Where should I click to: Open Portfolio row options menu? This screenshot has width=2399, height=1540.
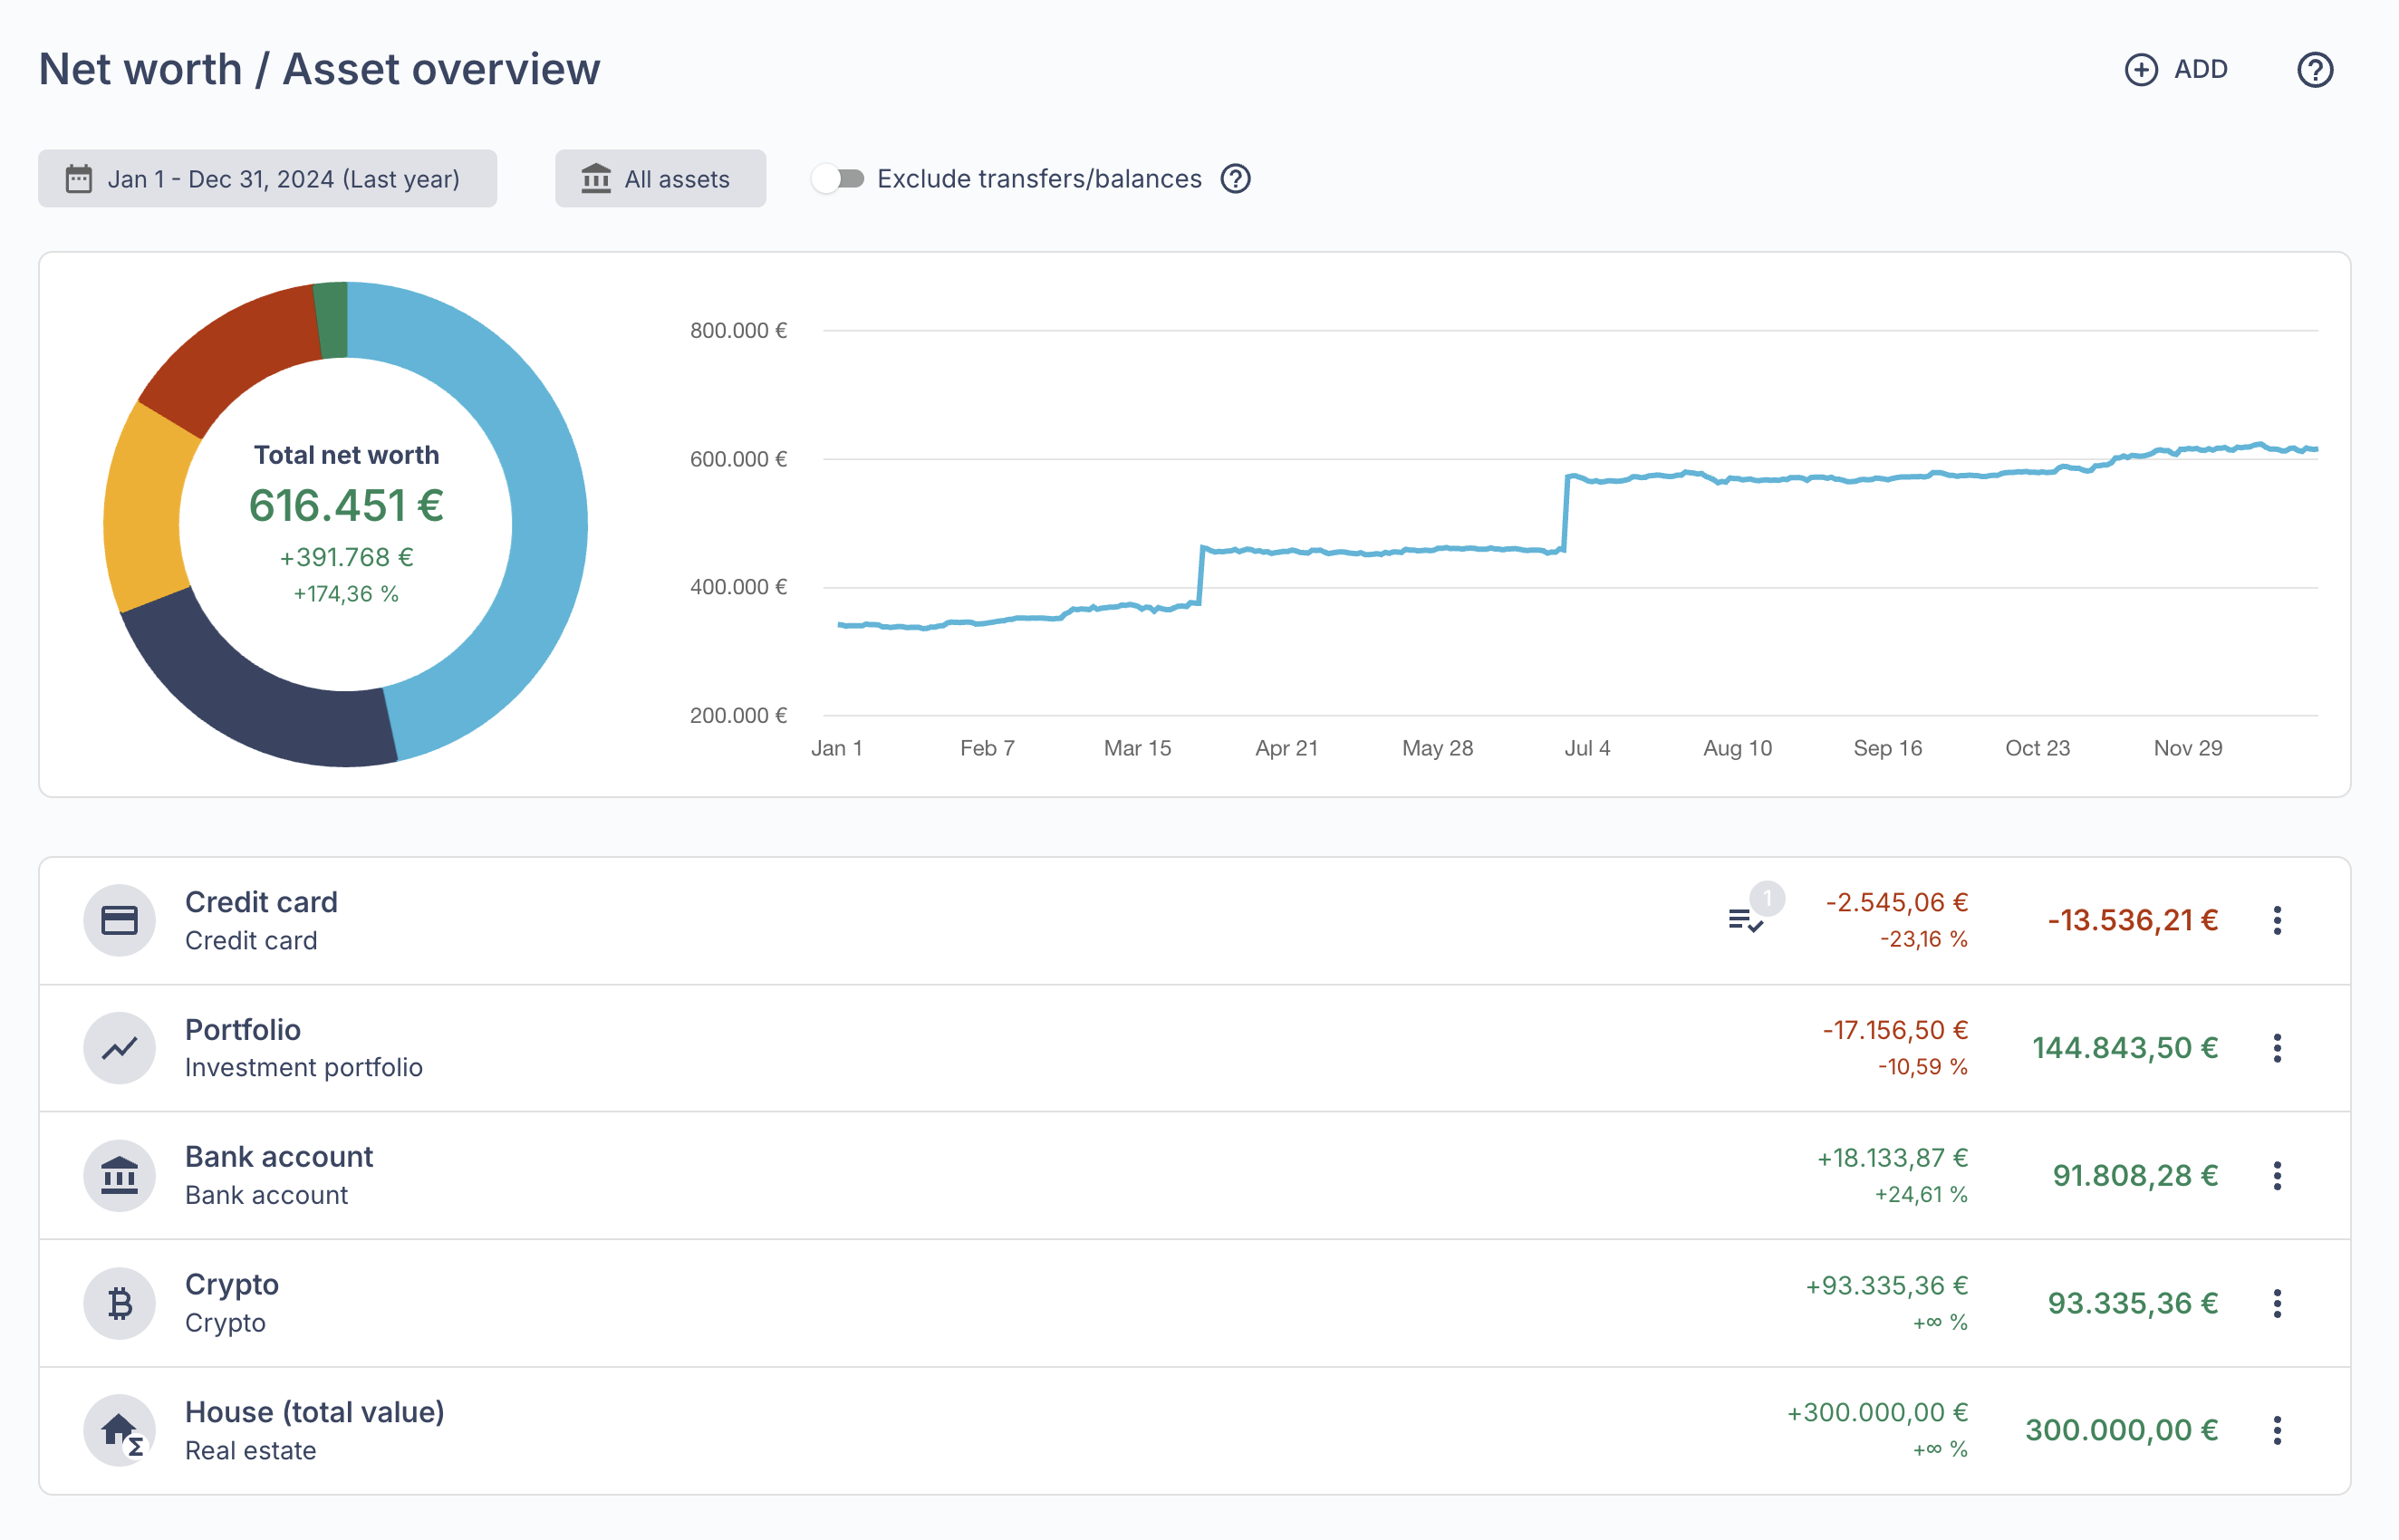2277,1048
